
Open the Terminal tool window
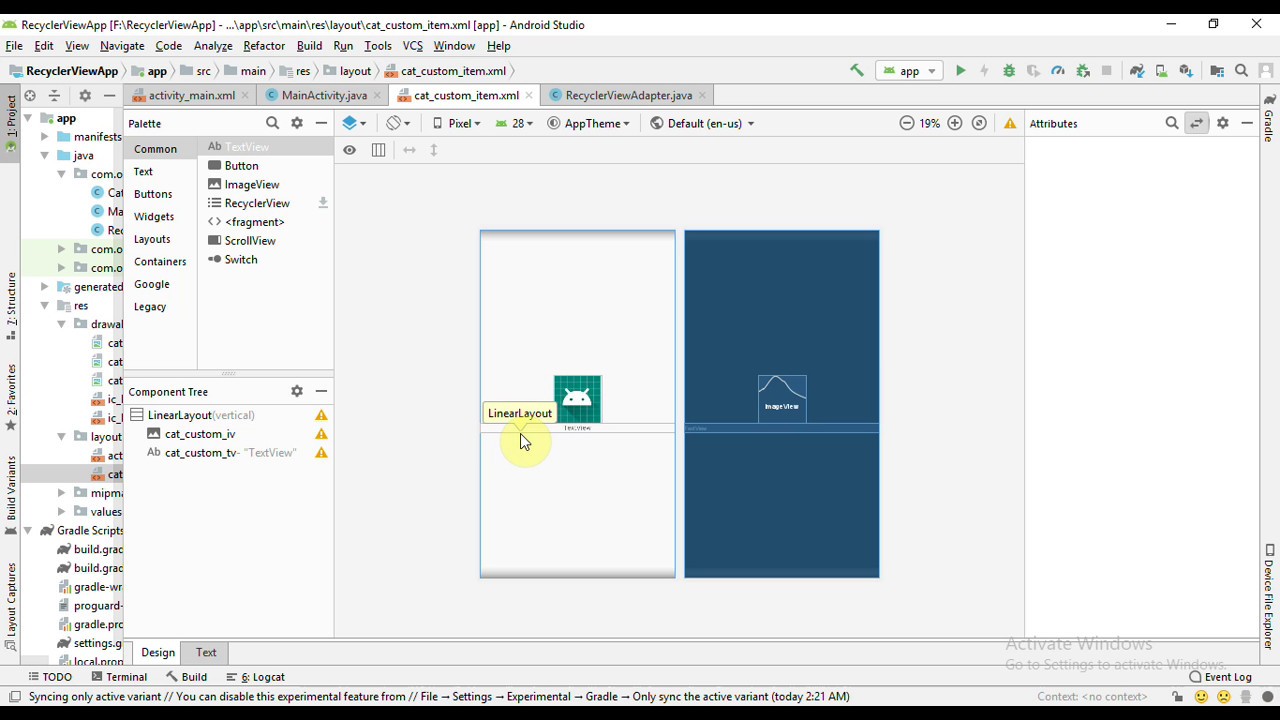click(119, 677)
